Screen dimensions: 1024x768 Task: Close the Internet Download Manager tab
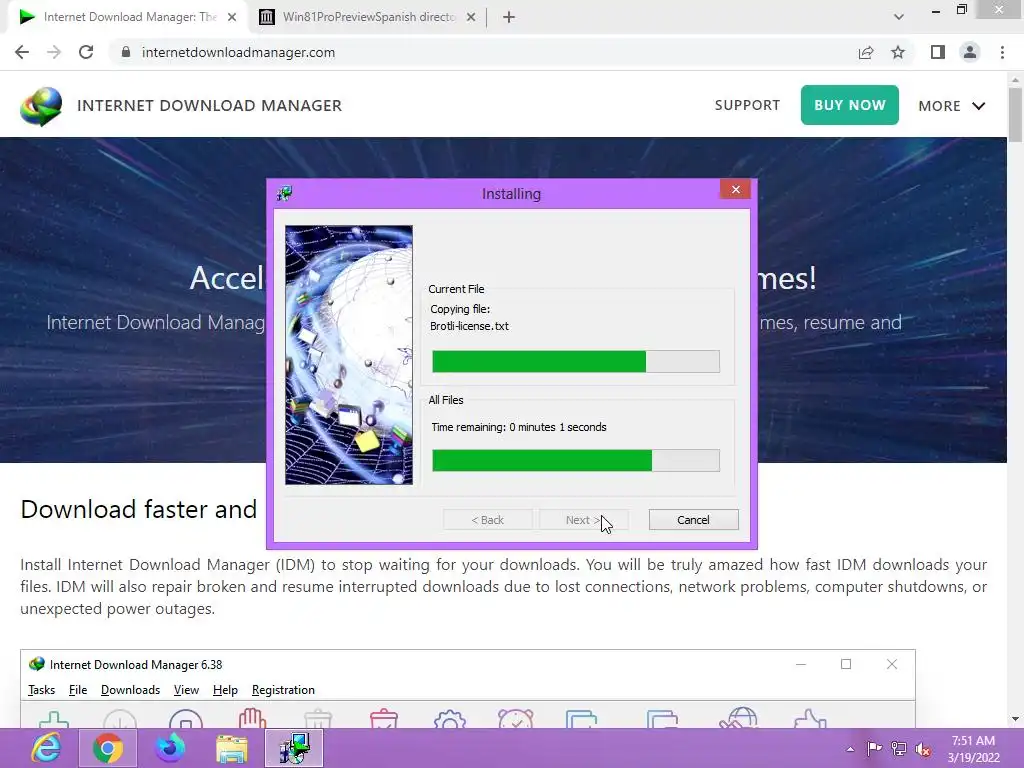[232, 17]
